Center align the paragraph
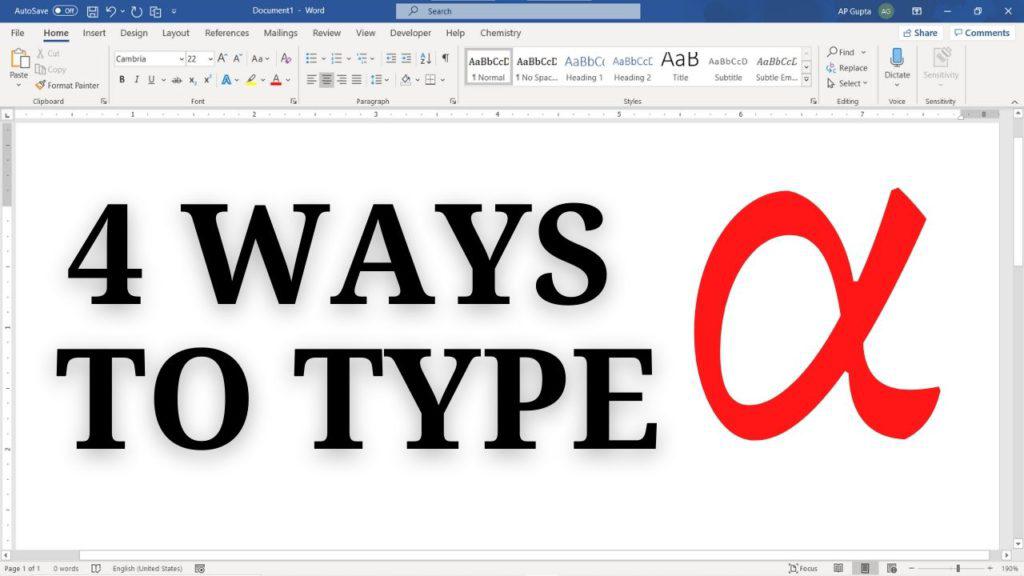This screenshot has width=1024, height=576. pyautogui.click(x=327, y=79)
